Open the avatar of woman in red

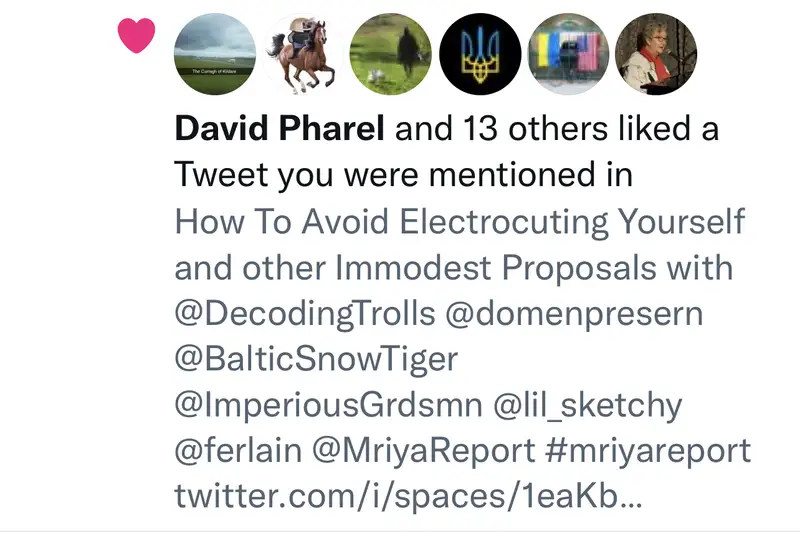click(656, 55)
